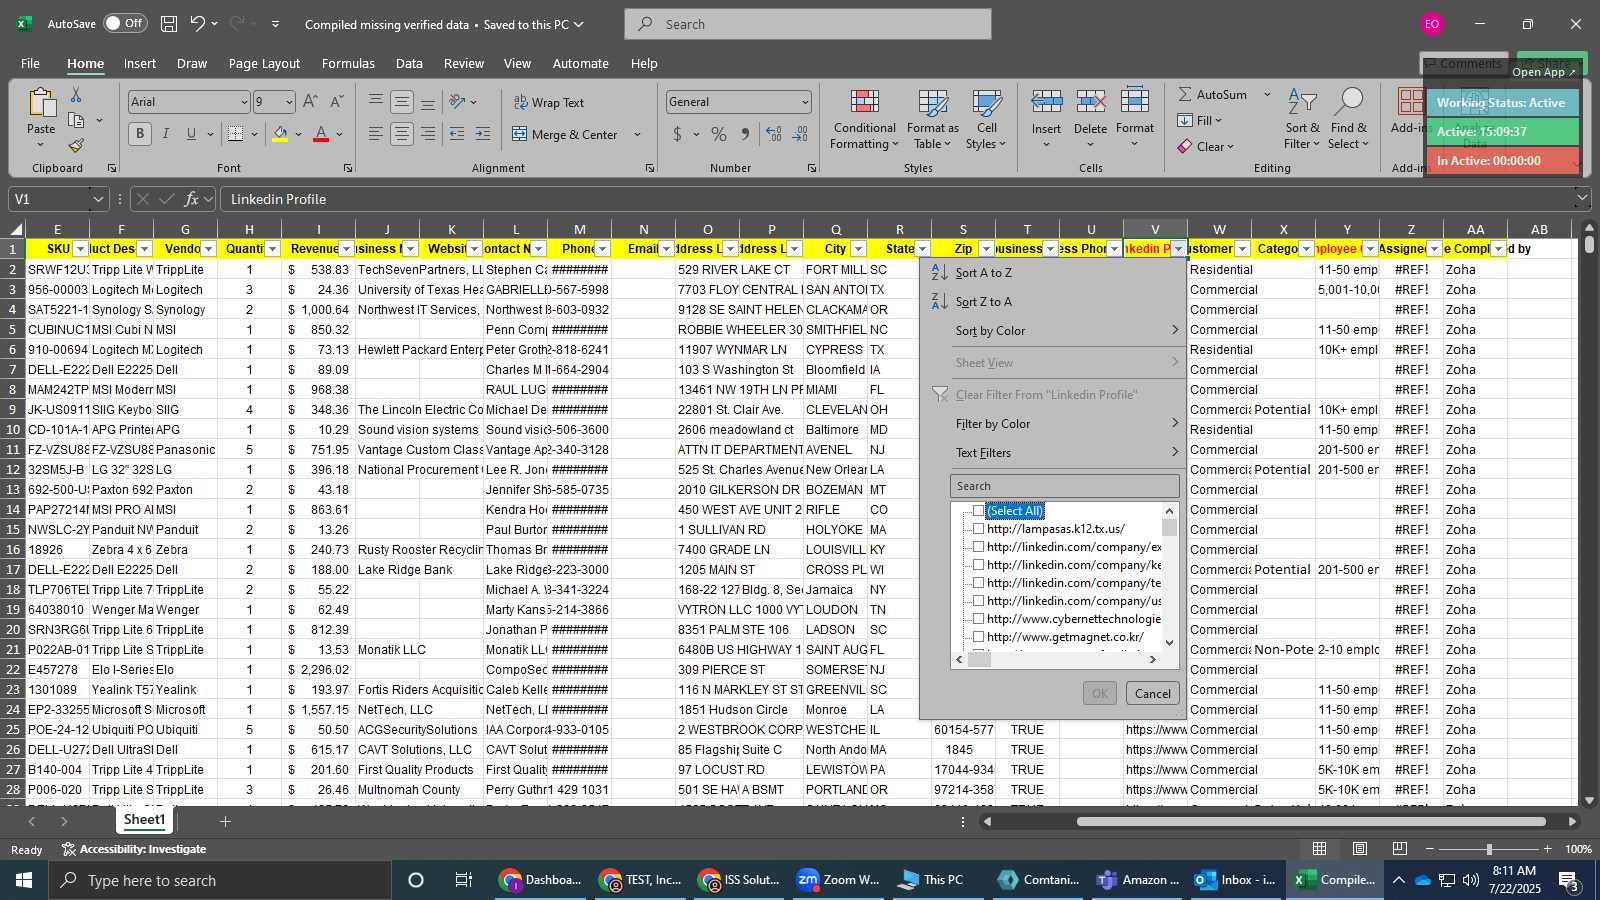
Task: Click the Format cells icon
Action: 1135,102
